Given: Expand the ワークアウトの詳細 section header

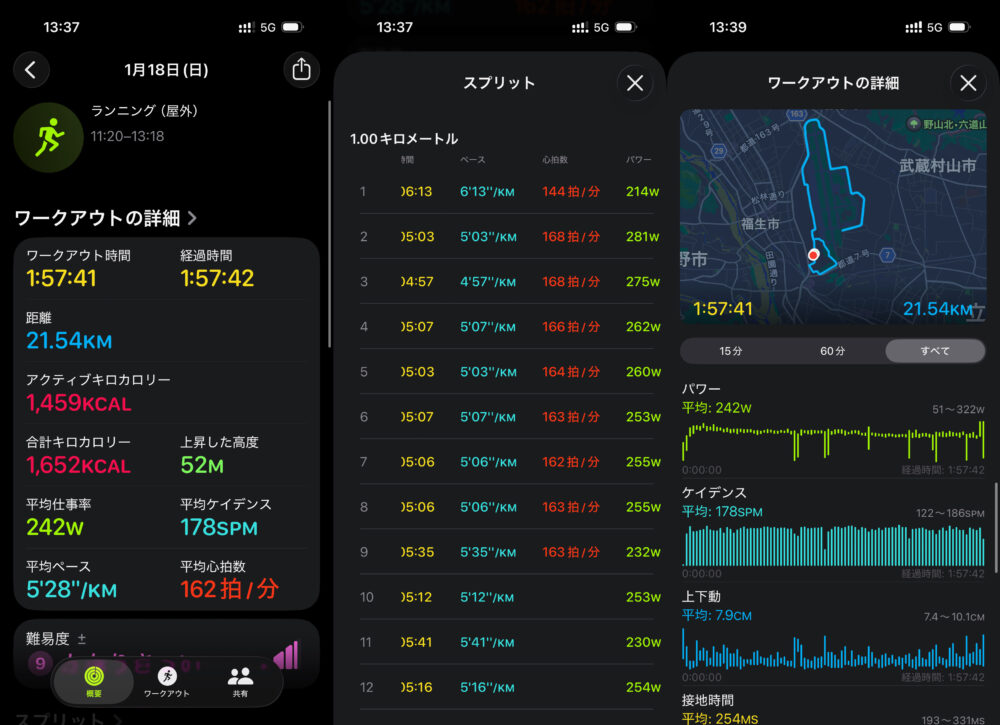Looking at the screenshot, I should pos(105,217).
